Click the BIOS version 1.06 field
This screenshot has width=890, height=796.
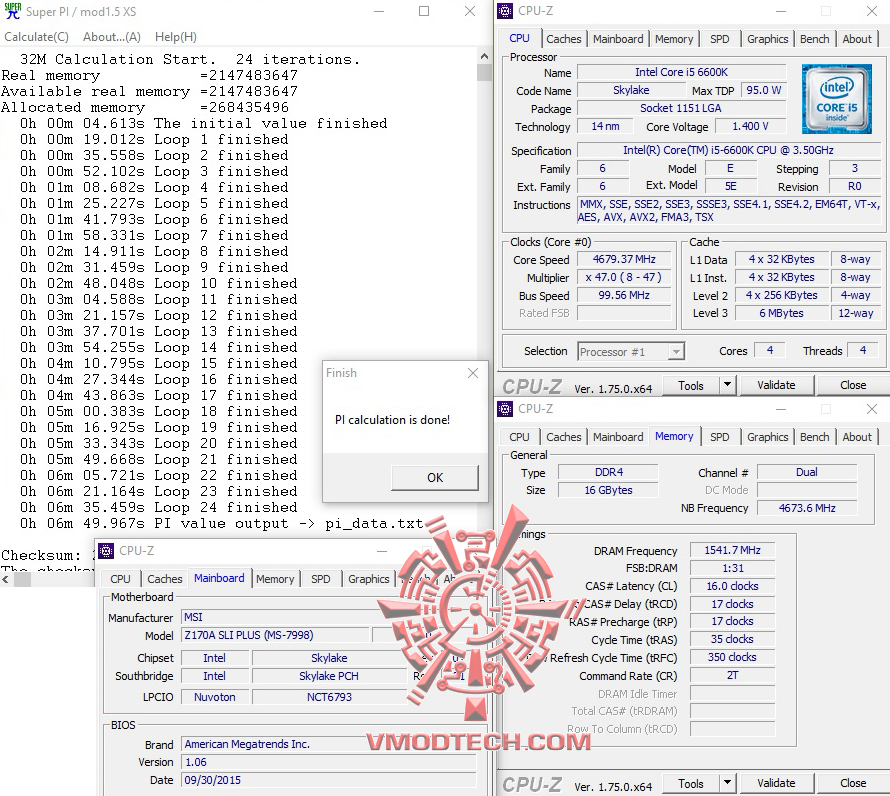point(329,762)
